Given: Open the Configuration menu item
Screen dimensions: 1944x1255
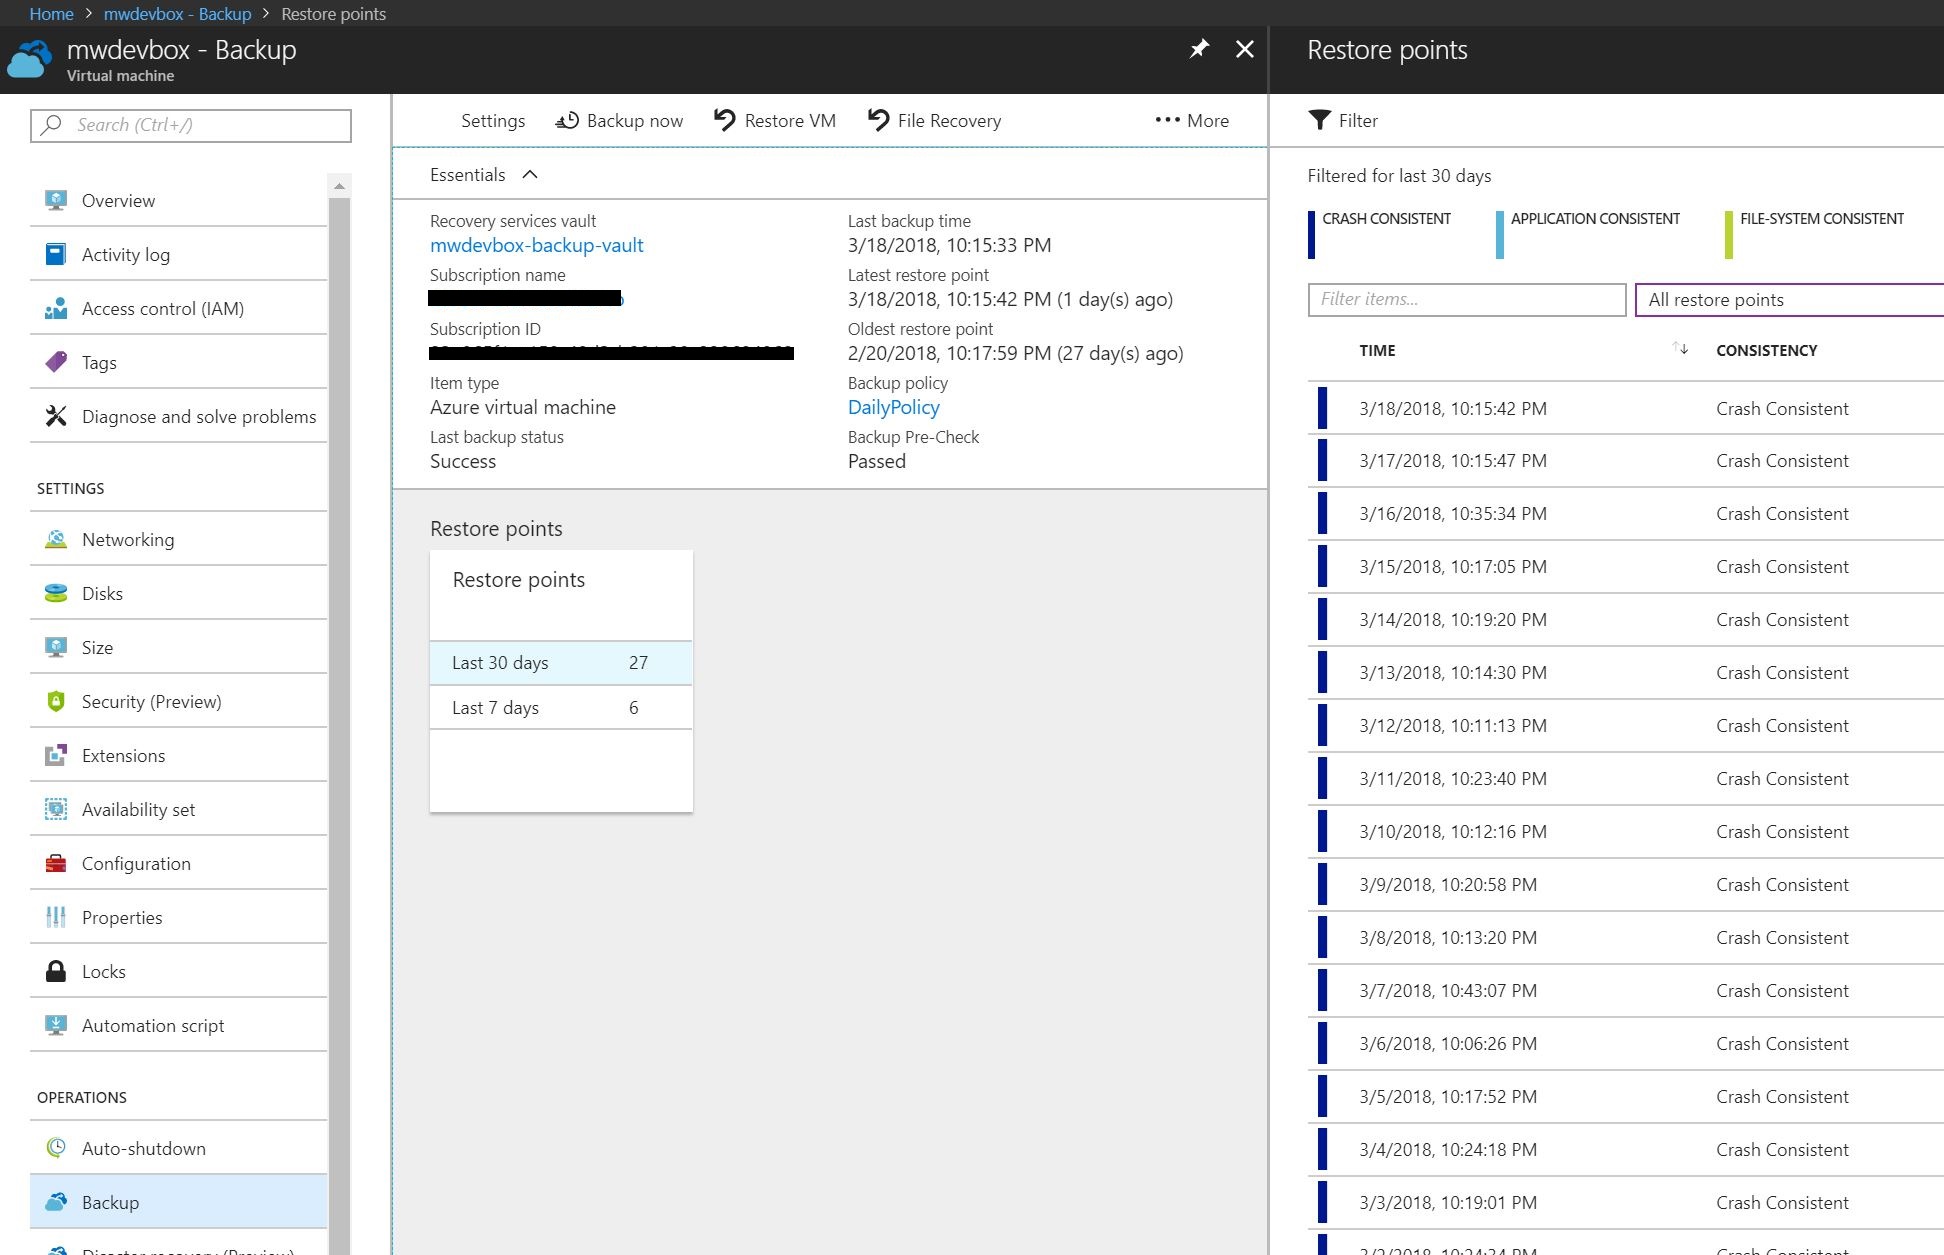Looking at the screenshot, I should 178,863.
